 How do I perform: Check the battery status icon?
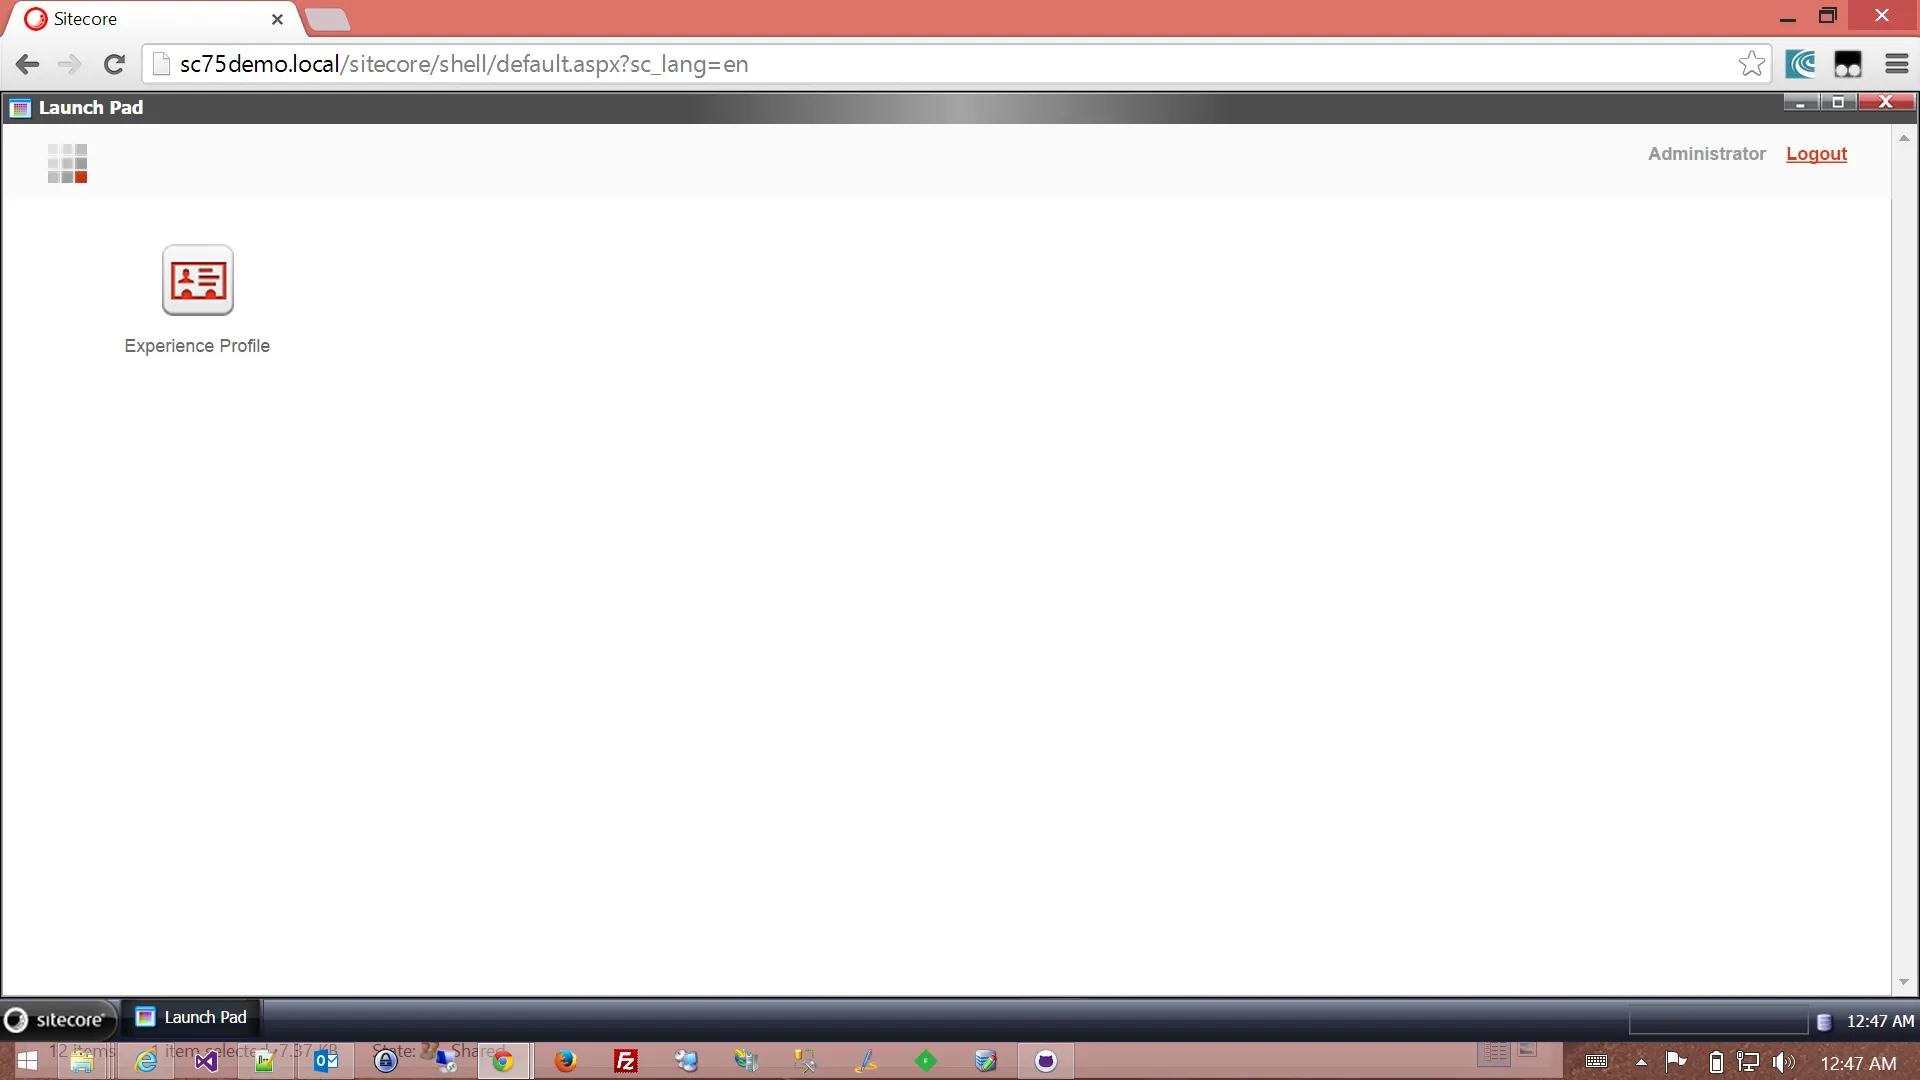pos(1716,1062)
